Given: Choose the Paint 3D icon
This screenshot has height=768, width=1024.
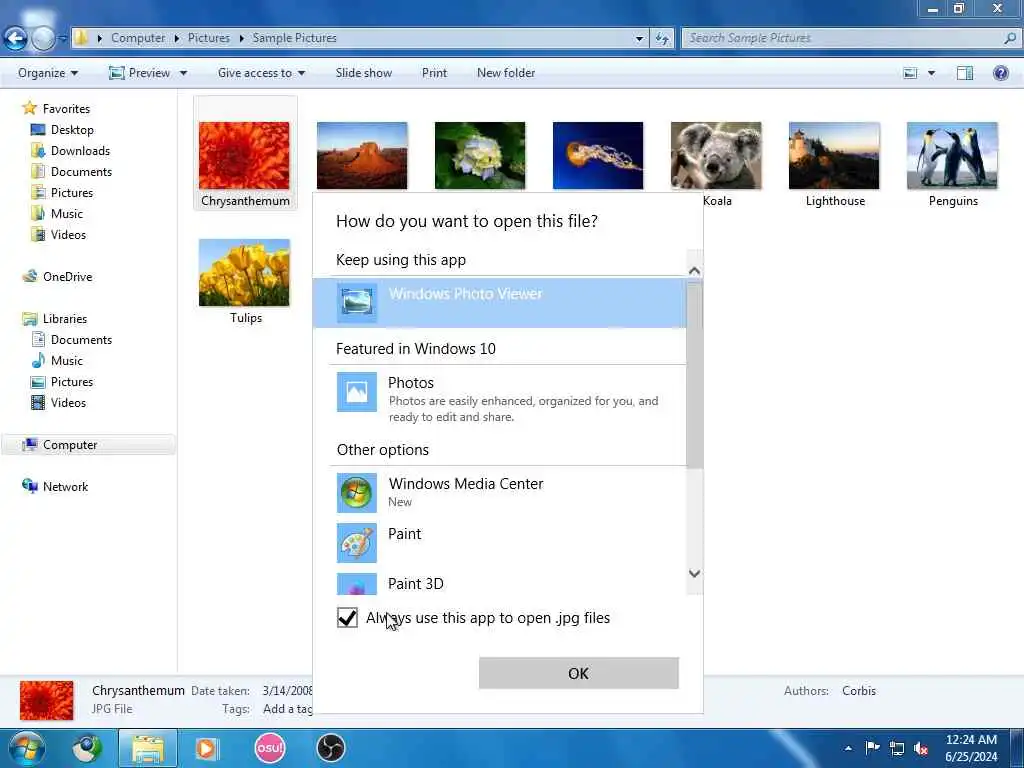Looking at the screenshot, I should 357,584.
